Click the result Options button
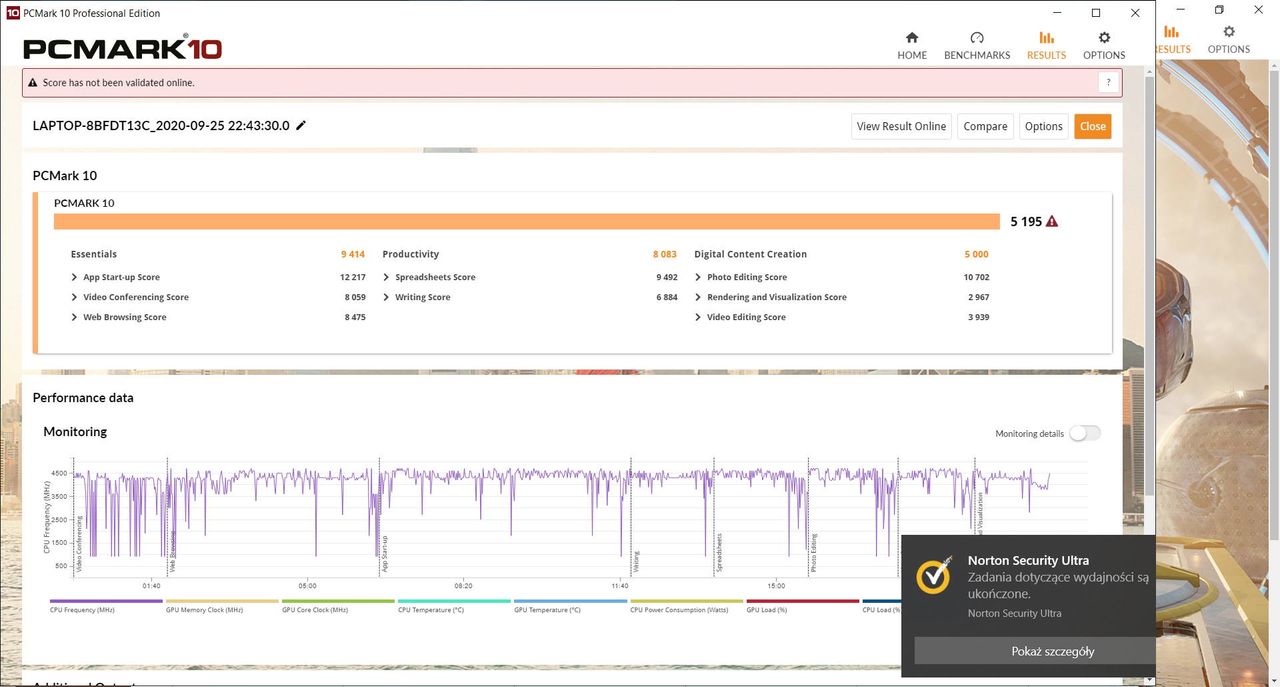Screen dimensions: 1280x687 [x=1043, y=126]
